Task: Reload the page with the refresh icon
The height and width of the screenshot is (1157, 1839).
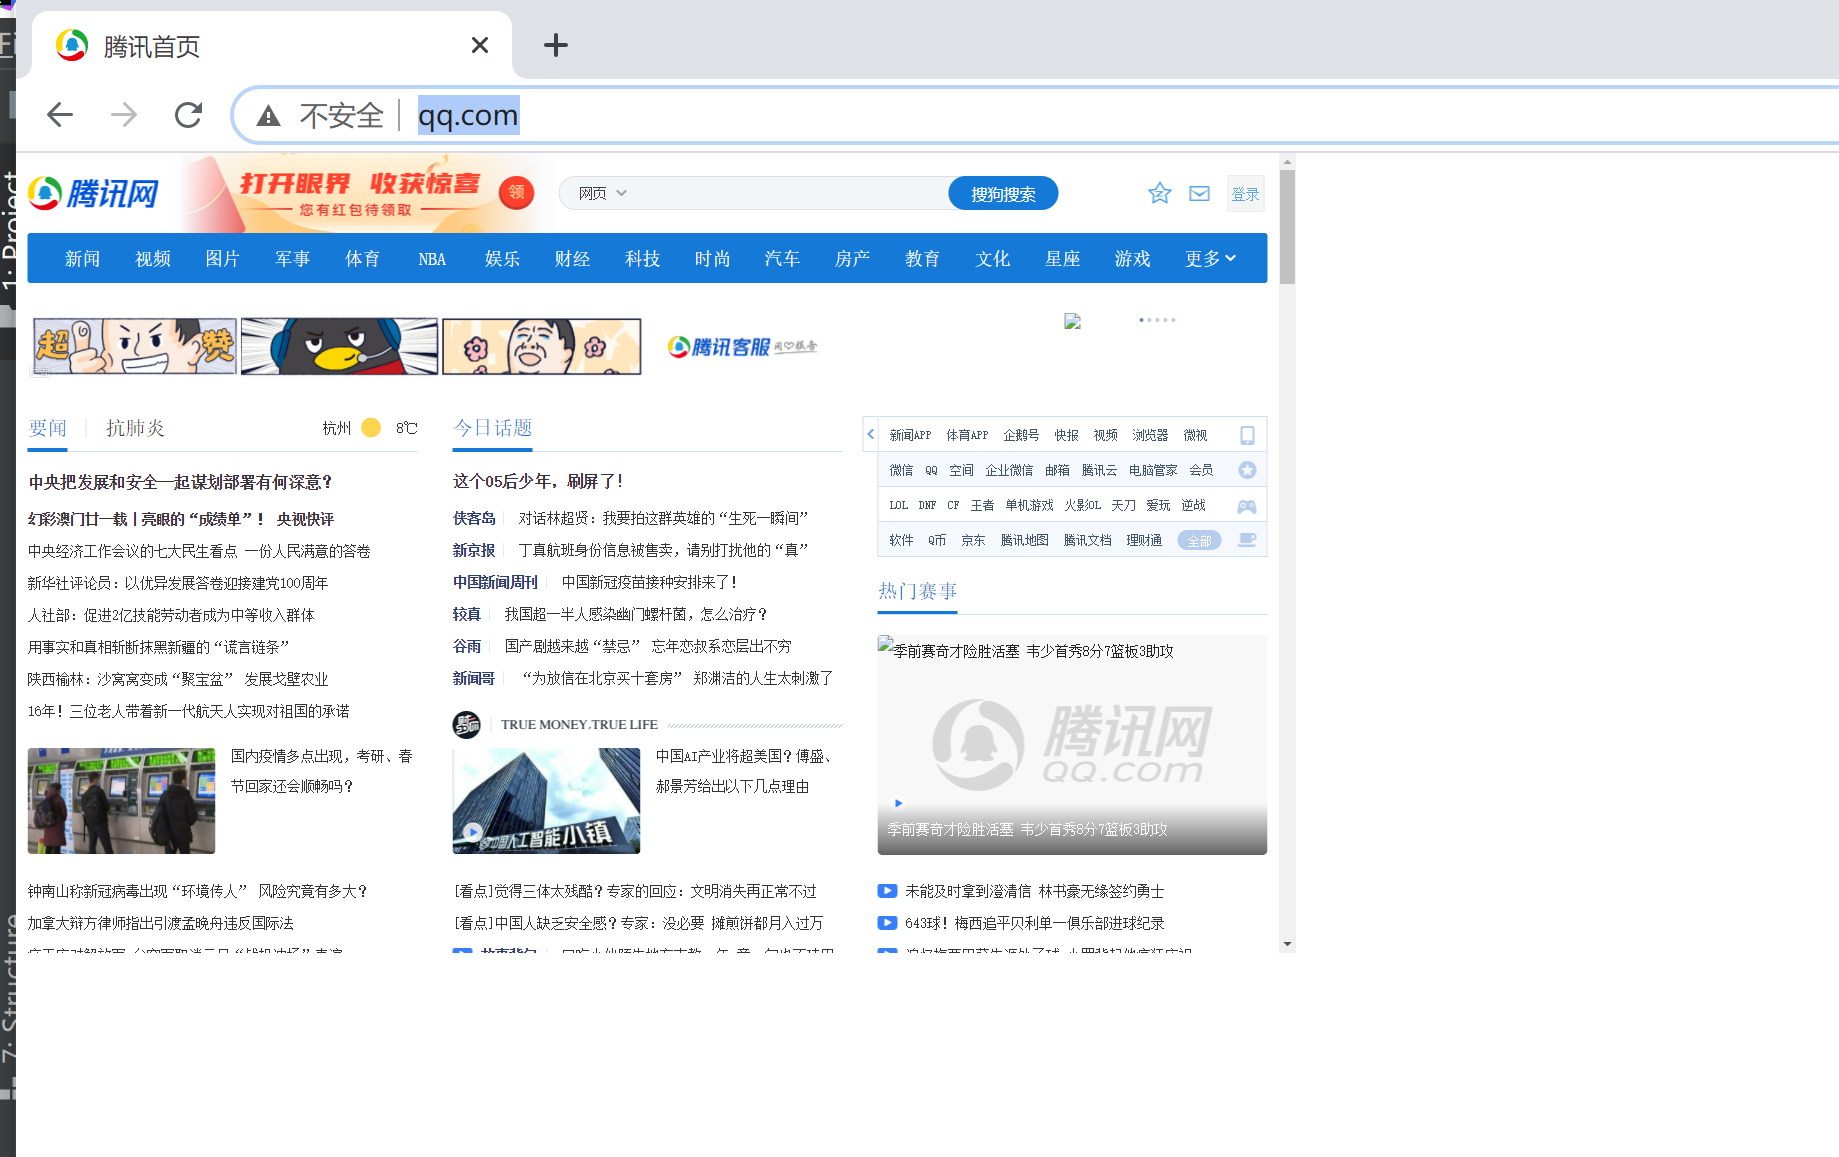Action: point(188,114)
